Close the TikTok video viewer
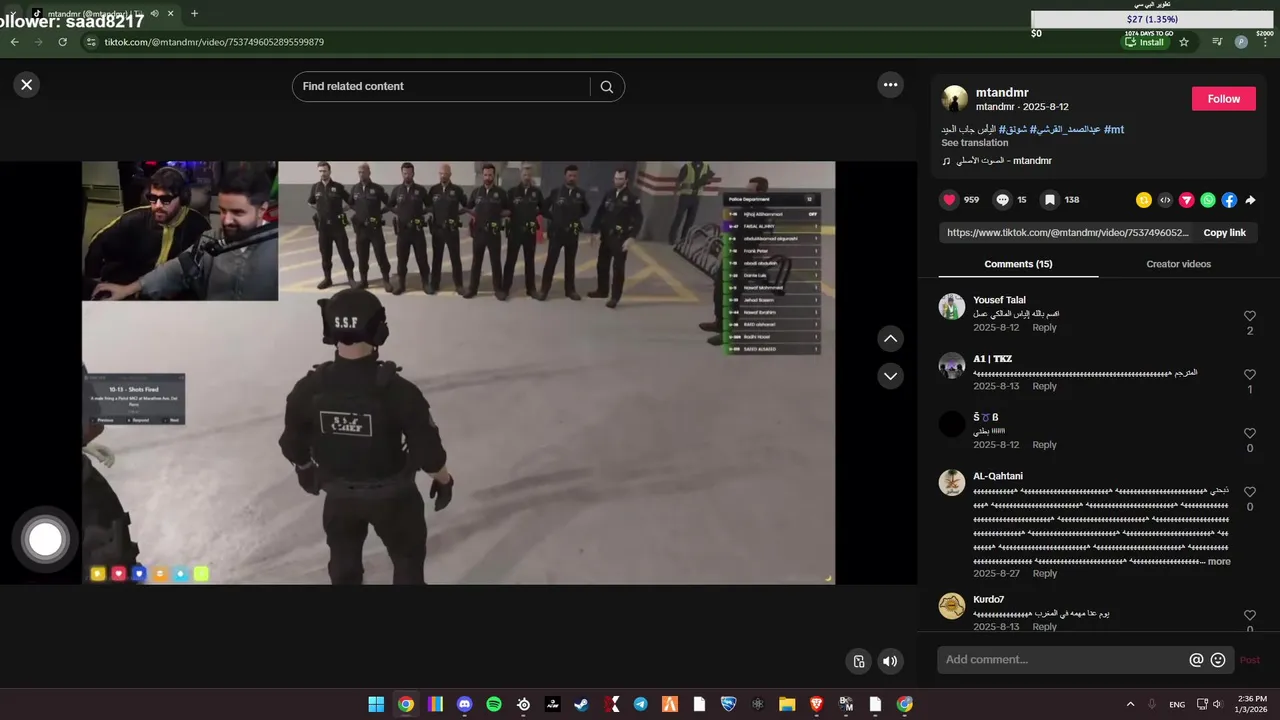This screenshot has height=720, width=1280. pos(27,85)
